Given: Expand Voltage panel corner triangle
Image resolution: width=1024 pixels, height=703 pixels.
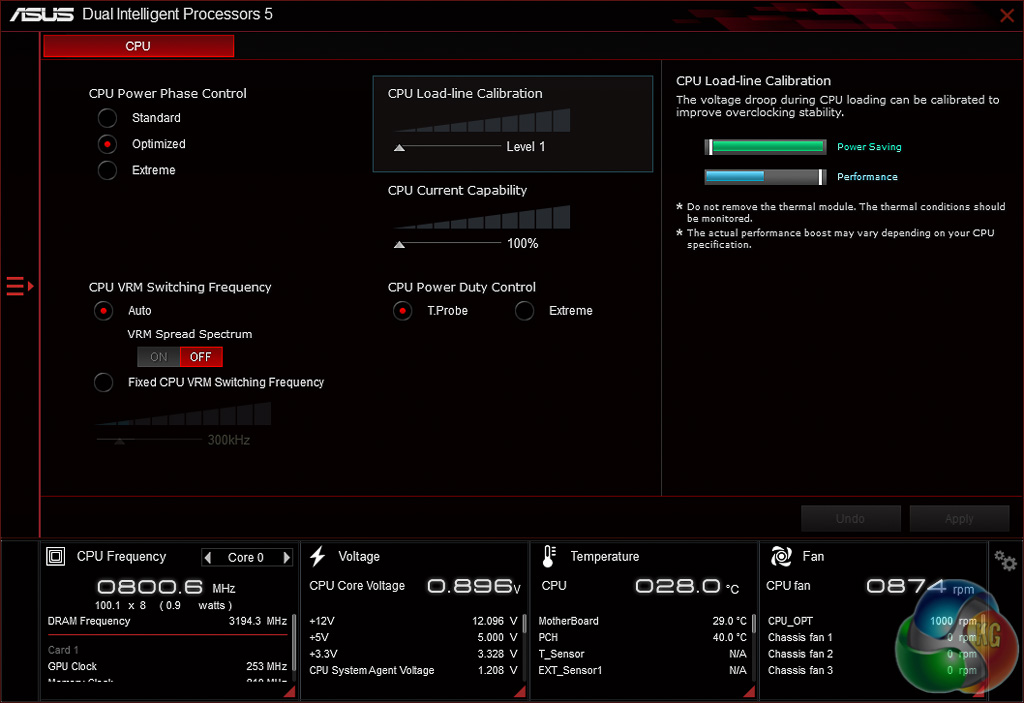Looking at the screenshot, I should click(520, 691).
